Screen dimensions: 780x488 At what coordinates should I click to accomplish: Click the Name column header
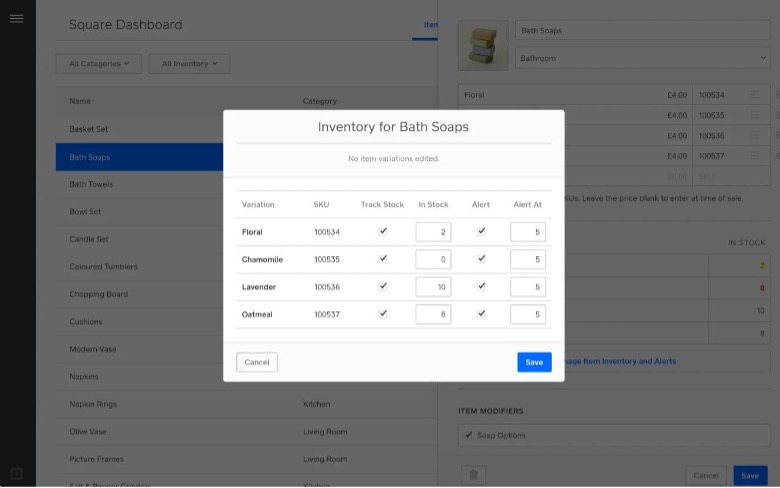(x=80, y=101)
